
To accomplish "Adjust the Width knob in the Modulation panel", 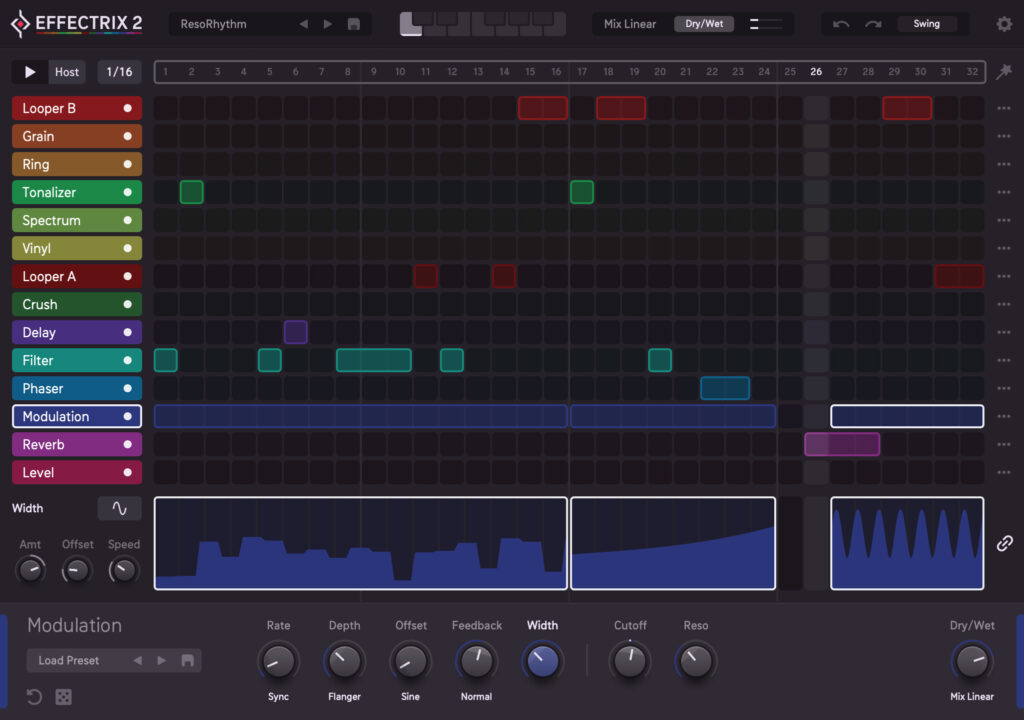I will click(542, 659).
